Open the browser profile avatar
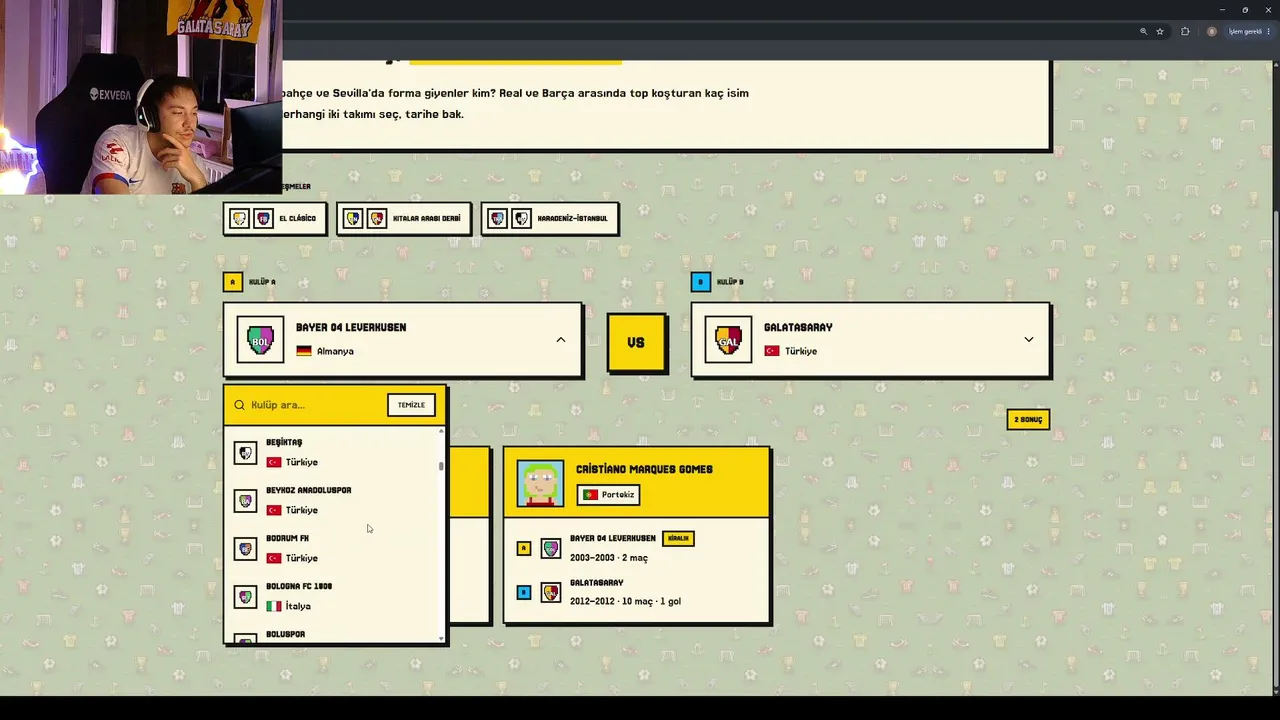The height and width of the screenshot is (720, 1280). pyautogui.click(x=1212, y=31)
